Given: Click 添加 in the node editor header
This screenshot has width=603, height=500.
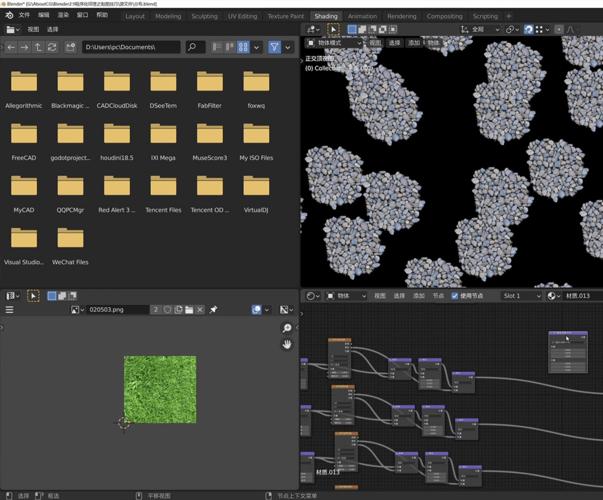Looking at the screenshot, I should [x=419, y=296].
